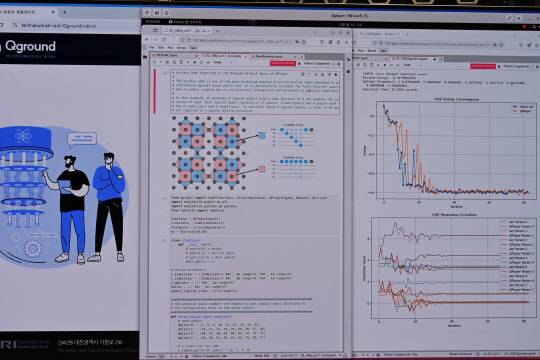The width and height of the screenshot is (540, 360).
Task: Click the red button in middle notebook toolbar
Action: pyautogui.click(x=283, y=63)
